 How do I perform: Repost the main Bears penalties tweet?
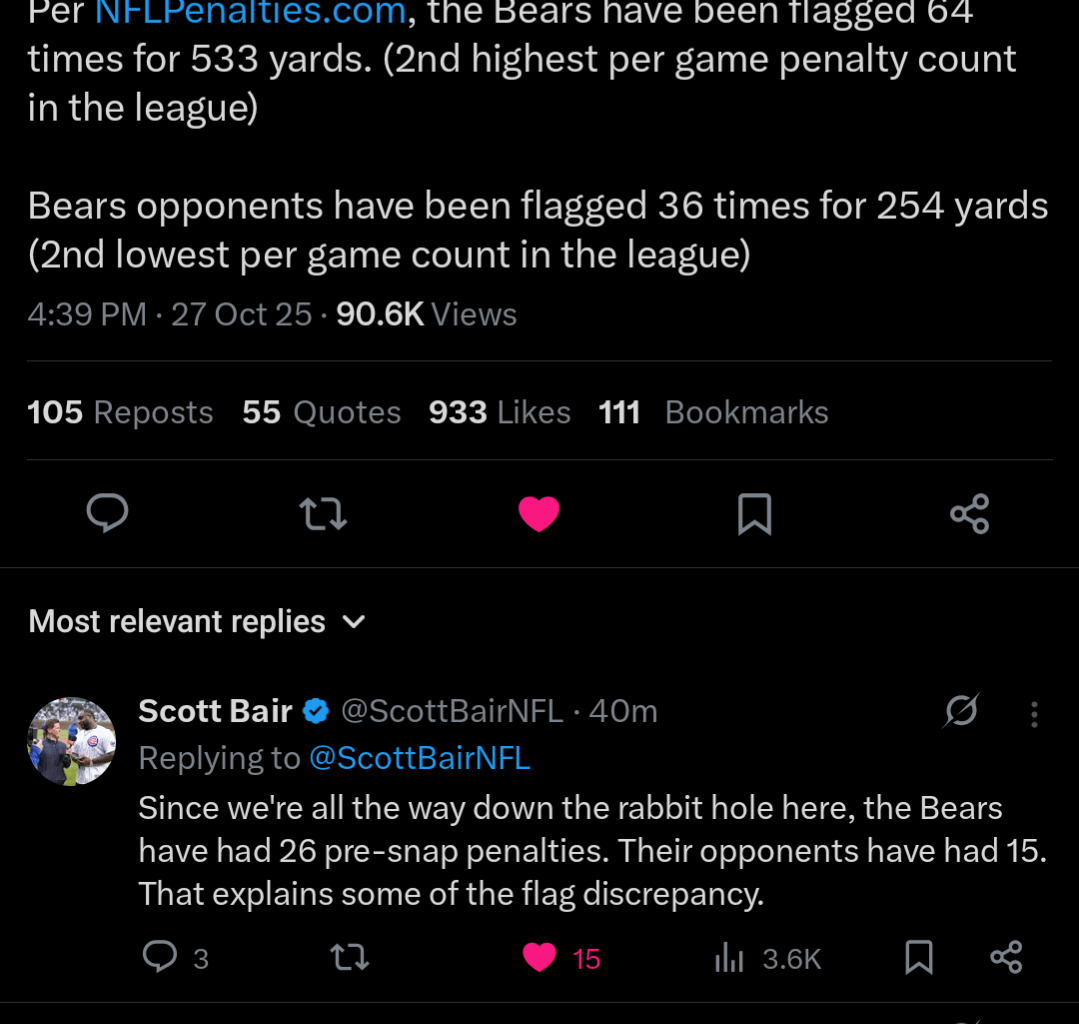coord(322,514)
